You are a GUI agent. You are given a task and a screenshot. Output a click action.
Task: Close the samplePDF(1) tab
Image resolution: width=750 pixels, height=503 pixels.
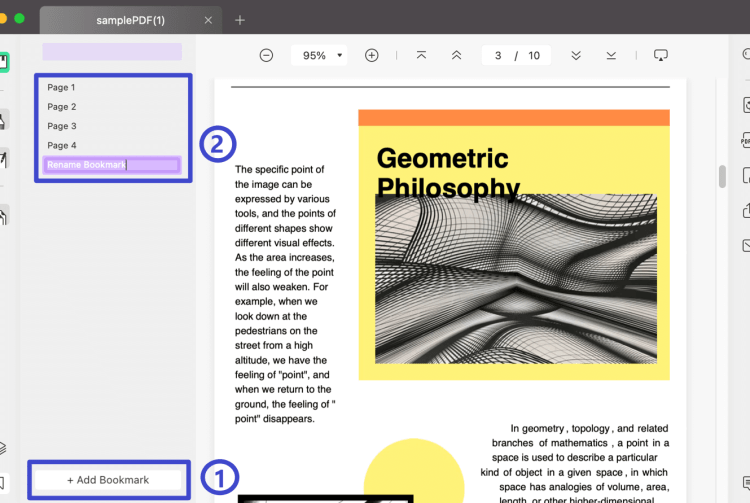(x=208, y=21)
